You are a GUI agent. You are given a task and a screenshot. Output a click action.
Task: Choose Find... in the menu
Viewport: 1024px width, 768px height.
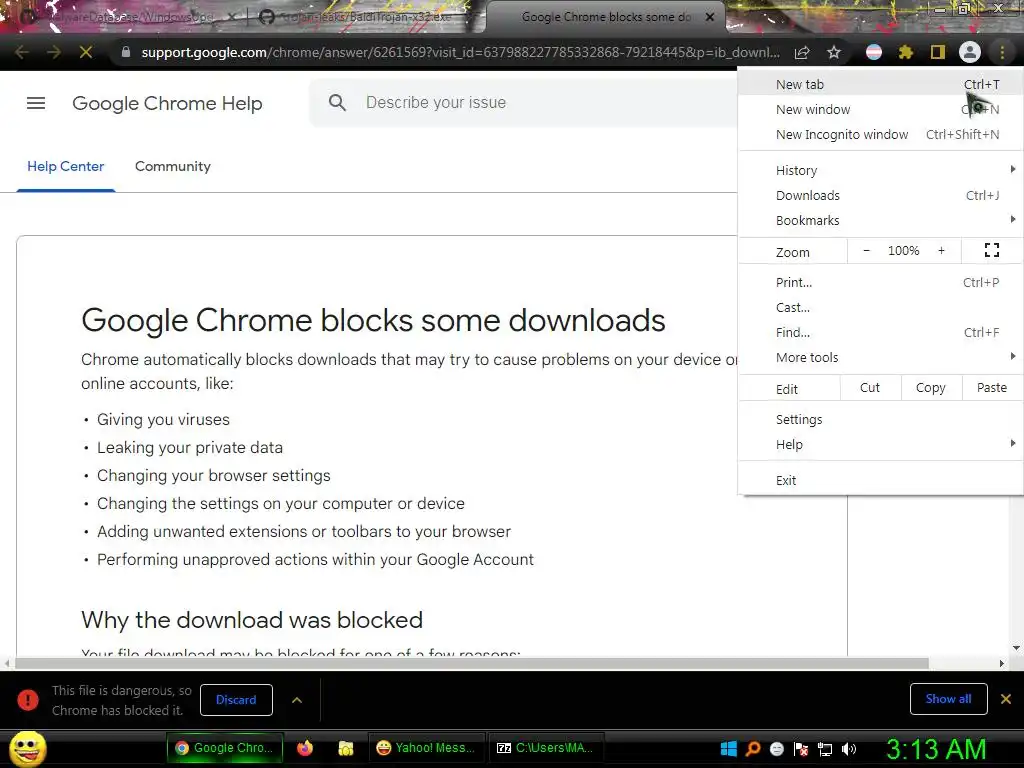(880, 332)
